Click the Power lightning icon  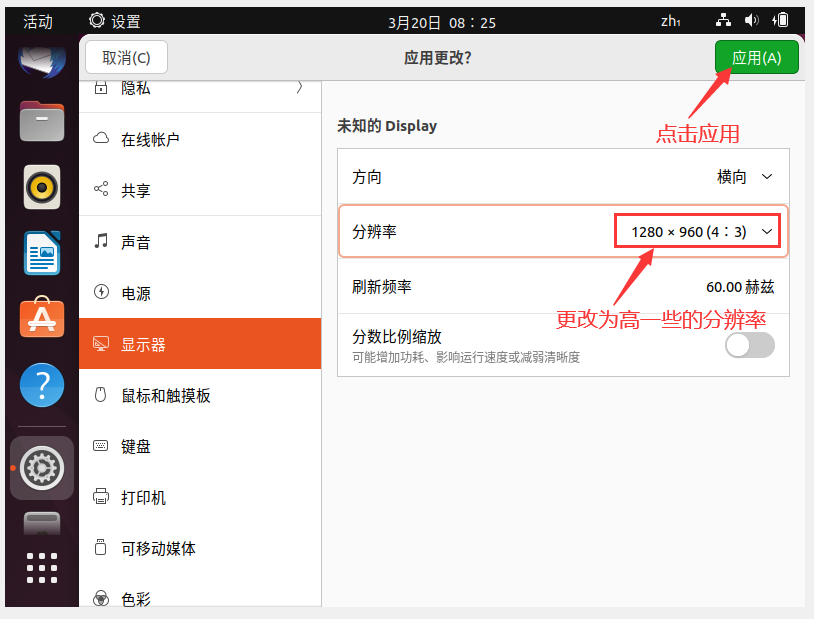tap(101, 292)
